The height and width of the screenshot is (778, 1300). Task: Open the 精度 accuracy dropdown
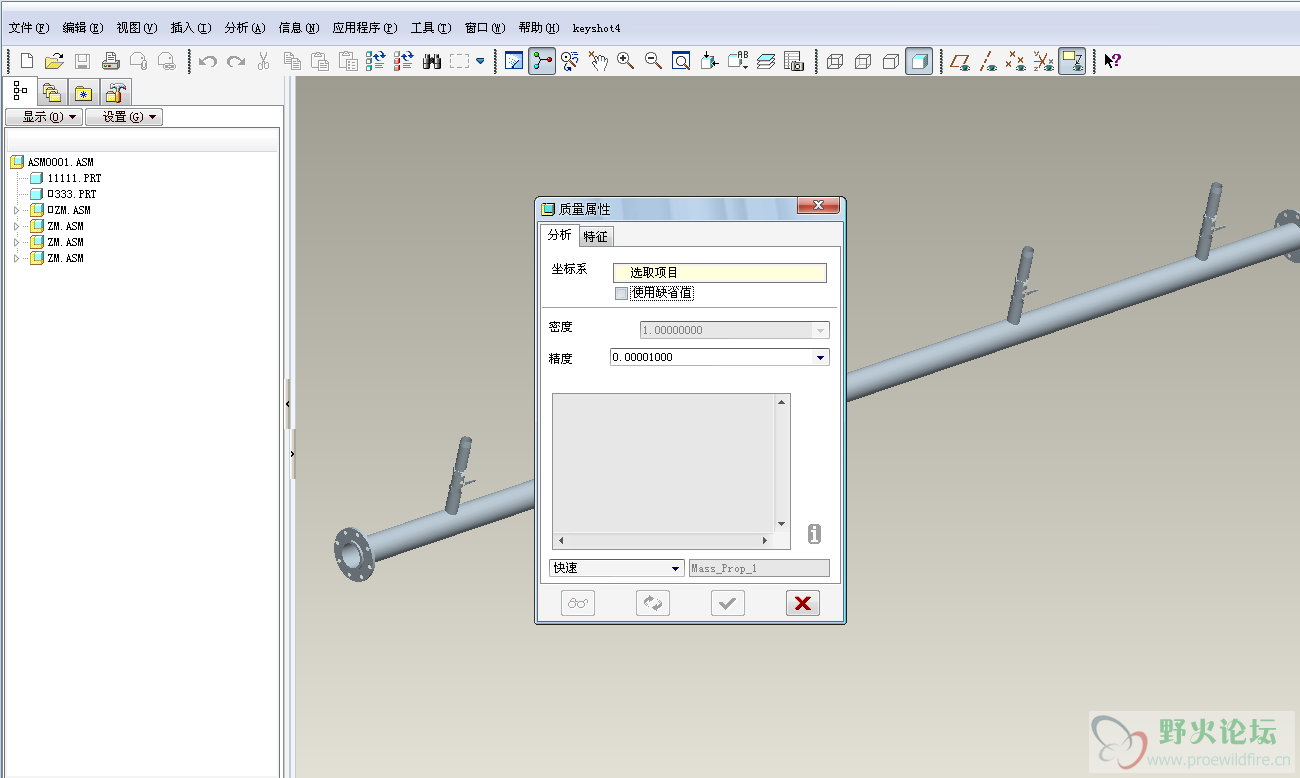(820, 357)
